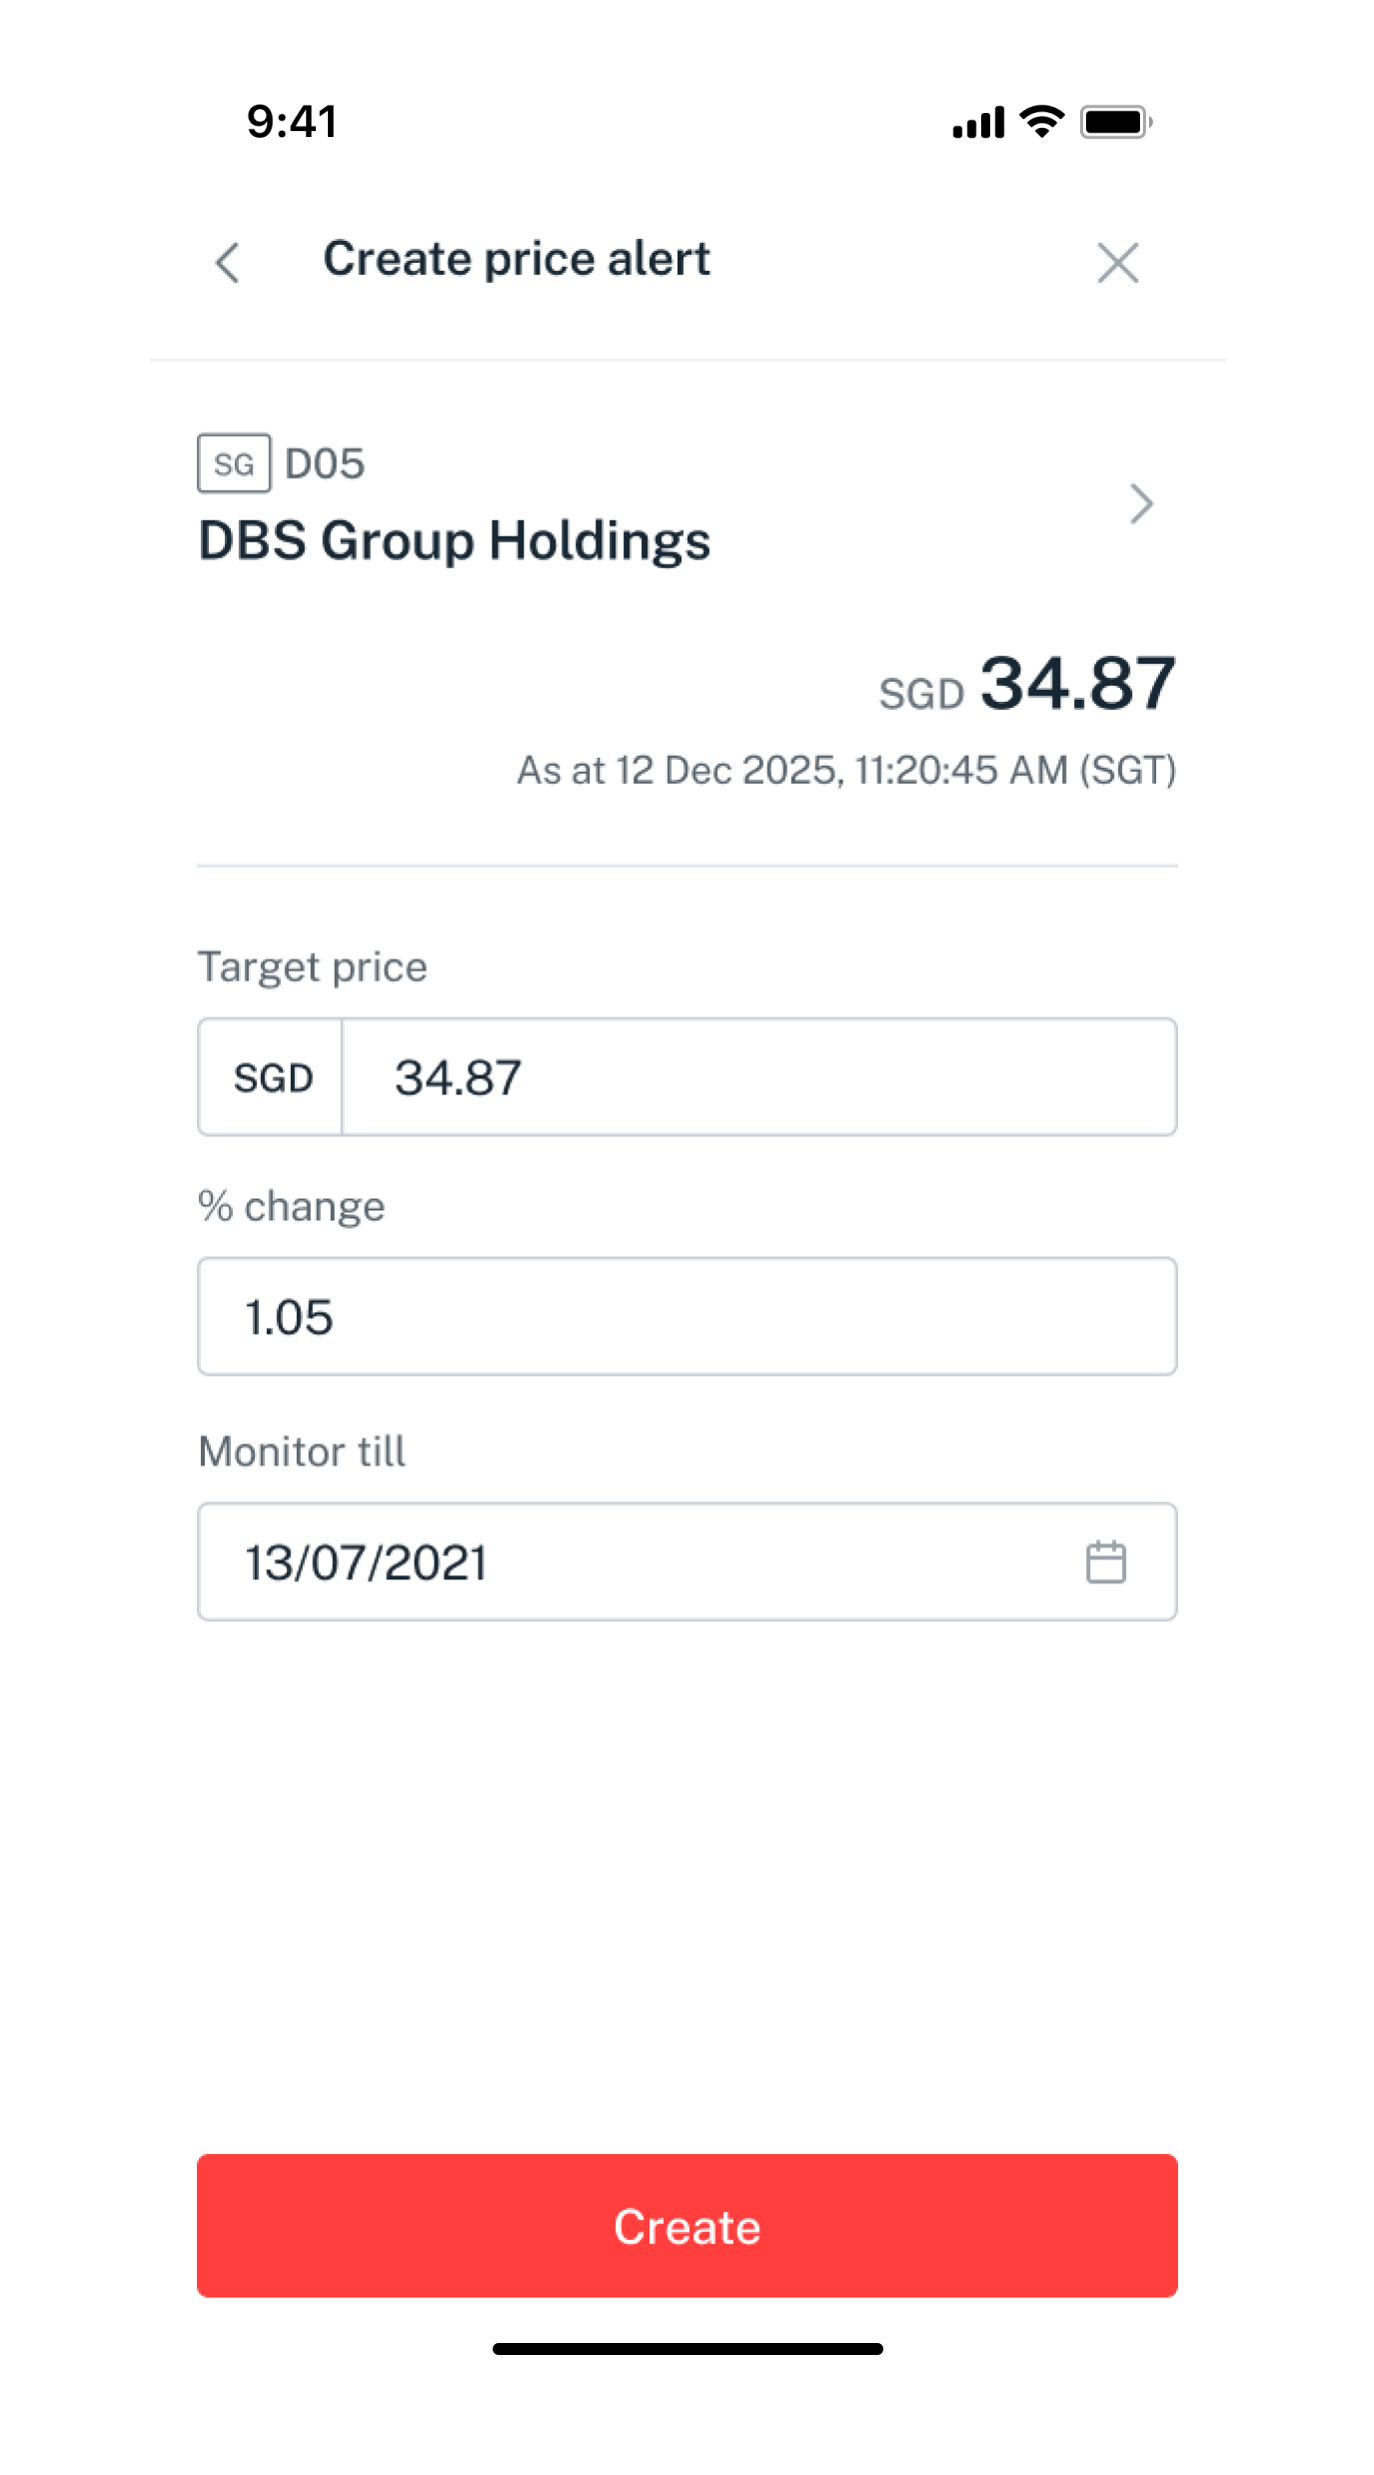1374x2475 pixels.
Task: Tap the cellular signal bars icon
Action: [x=978, y=122]
